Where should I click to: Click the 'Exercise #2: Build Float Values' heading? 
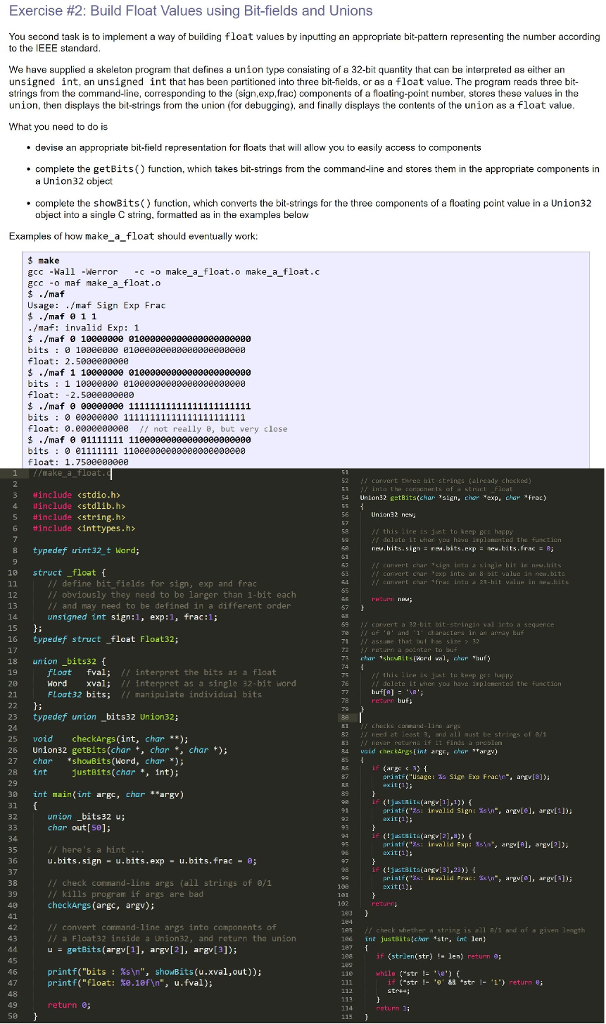(x=191, y=11)
